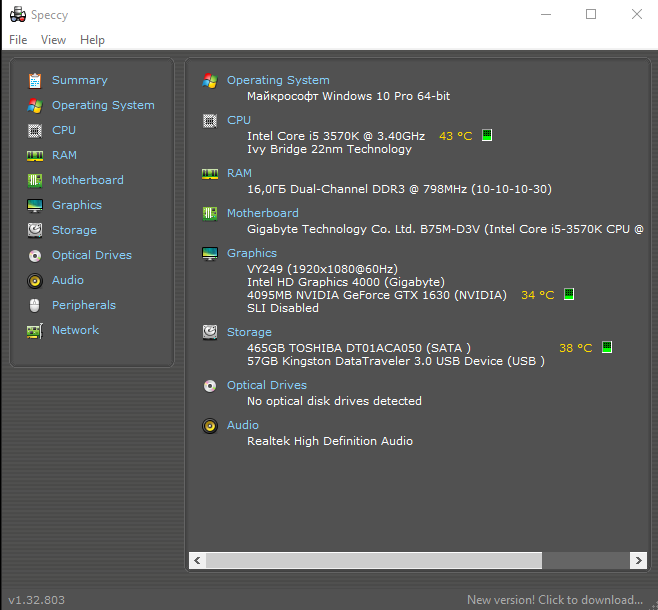Click the Summary clipboard icon in sidebar
This screenshot has width=658, height=610.
pos(35,81)
